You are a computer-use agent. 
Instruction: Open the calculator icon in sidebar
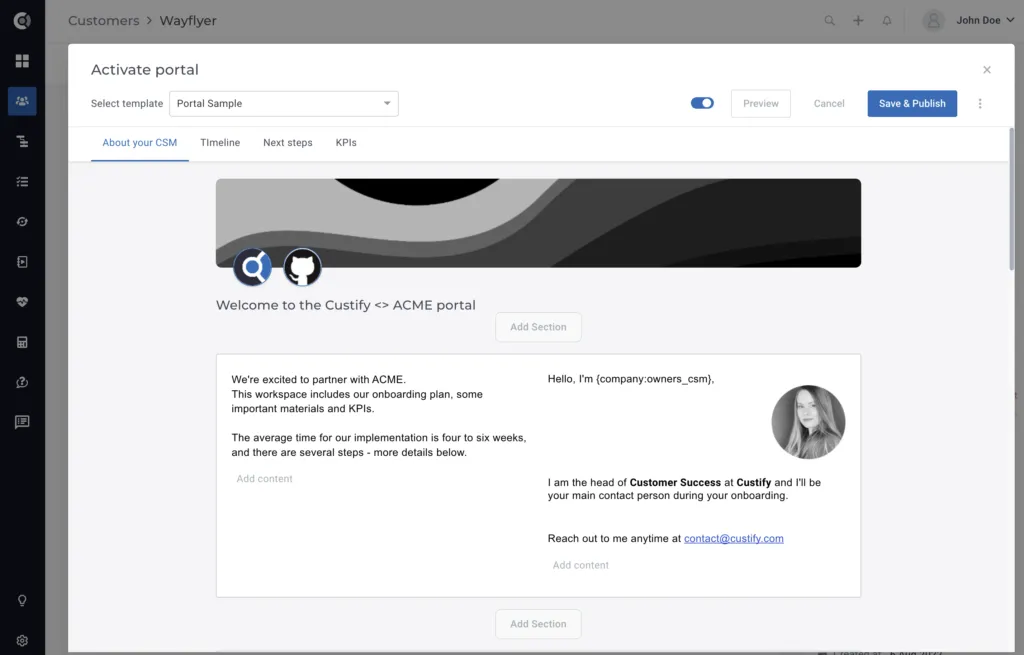pyautogui.click(x=22, y=342)
